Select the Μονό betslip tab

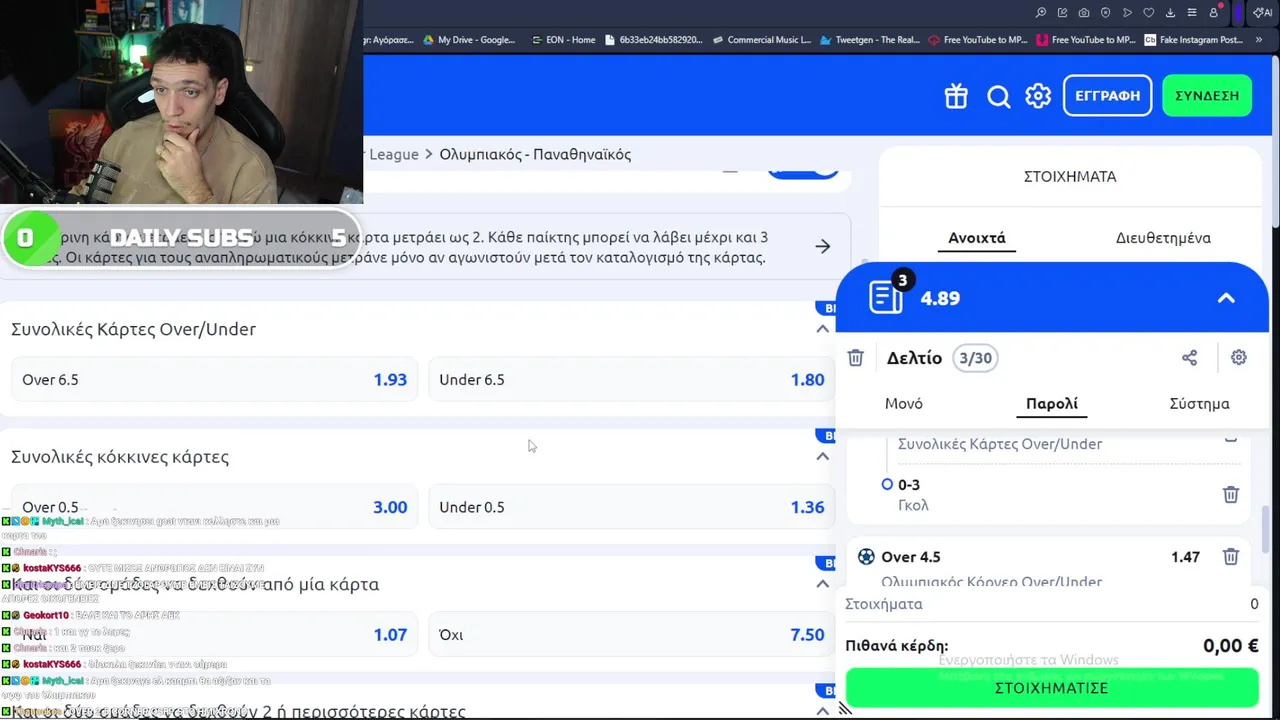point(904,404)
